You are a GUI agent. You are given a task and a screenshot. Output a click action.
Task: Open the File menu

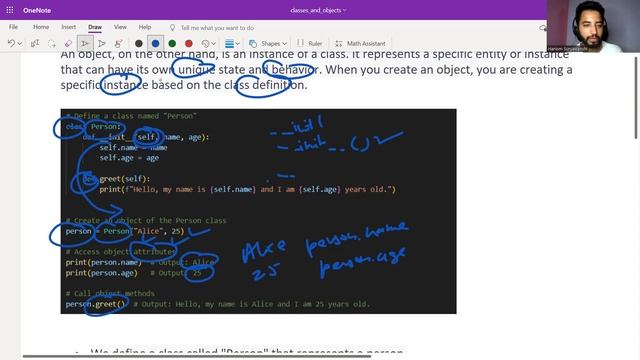(13, 27)
